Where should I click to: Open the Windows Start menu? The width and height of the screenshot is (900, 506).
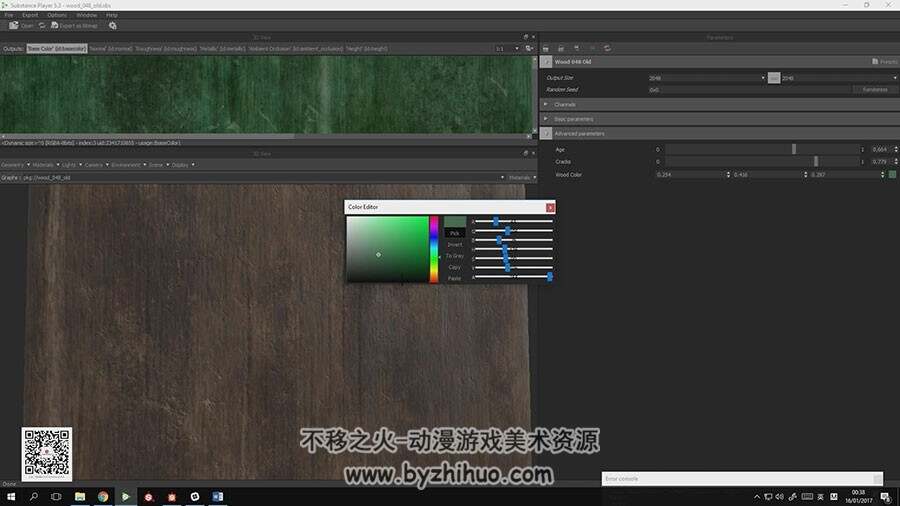point(11,497)
